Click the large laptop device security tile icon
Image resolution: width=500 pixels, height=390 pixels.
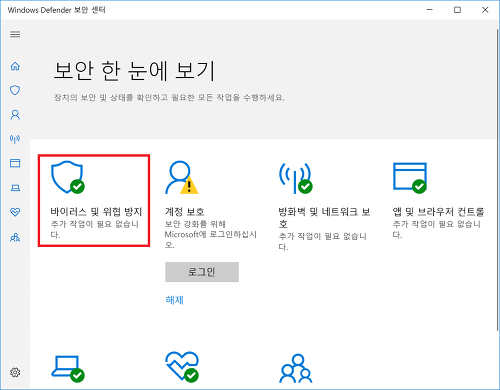coord(68,368)
